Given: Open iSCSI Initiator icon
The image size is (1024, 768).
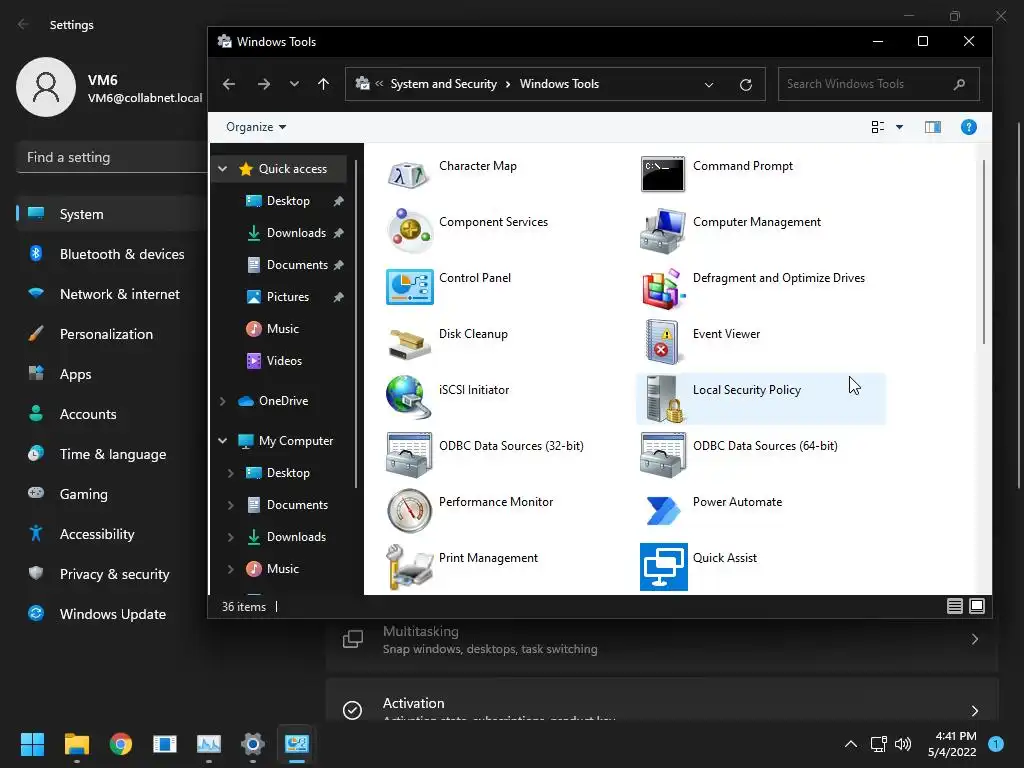Looking at the screenshot, I should pos(409,397).
